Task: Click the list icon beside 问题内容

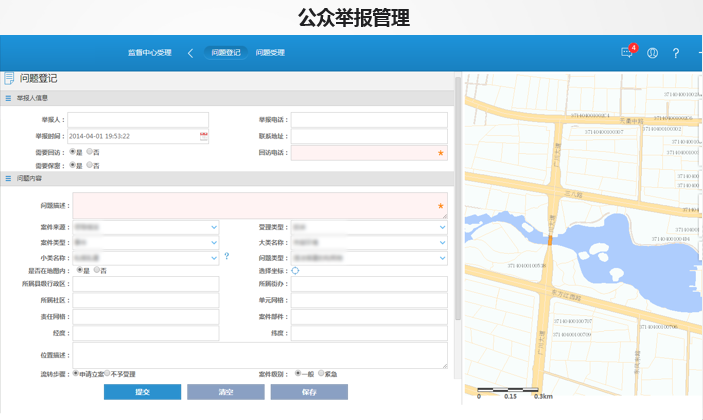Action: [8, 178]
